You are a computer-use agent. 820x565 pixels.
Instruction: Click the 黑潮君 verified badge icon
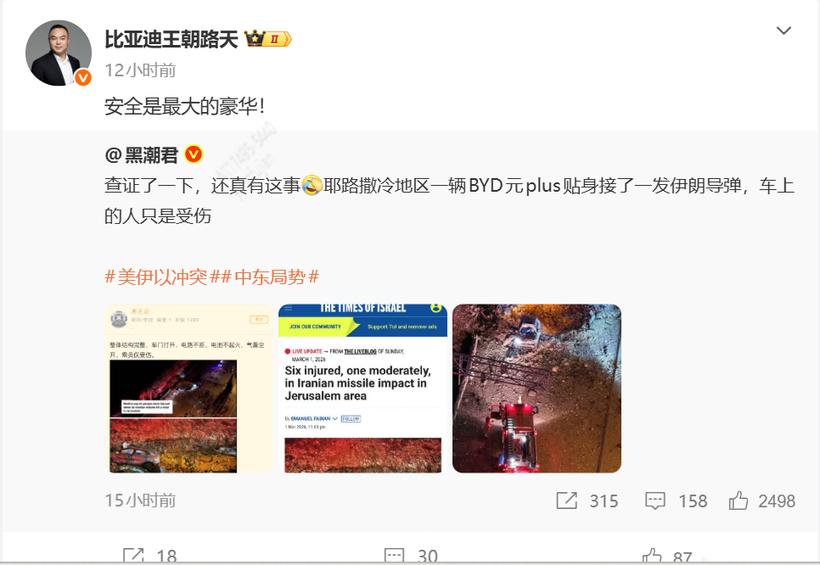[193, 154]
